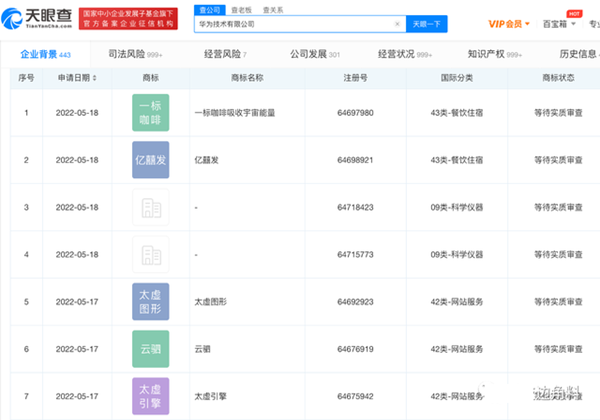Image resolution: width=600 pixels, height=420 pixels.
Task: Expand the VIP会员 dropdown
Action: (513, 22)
